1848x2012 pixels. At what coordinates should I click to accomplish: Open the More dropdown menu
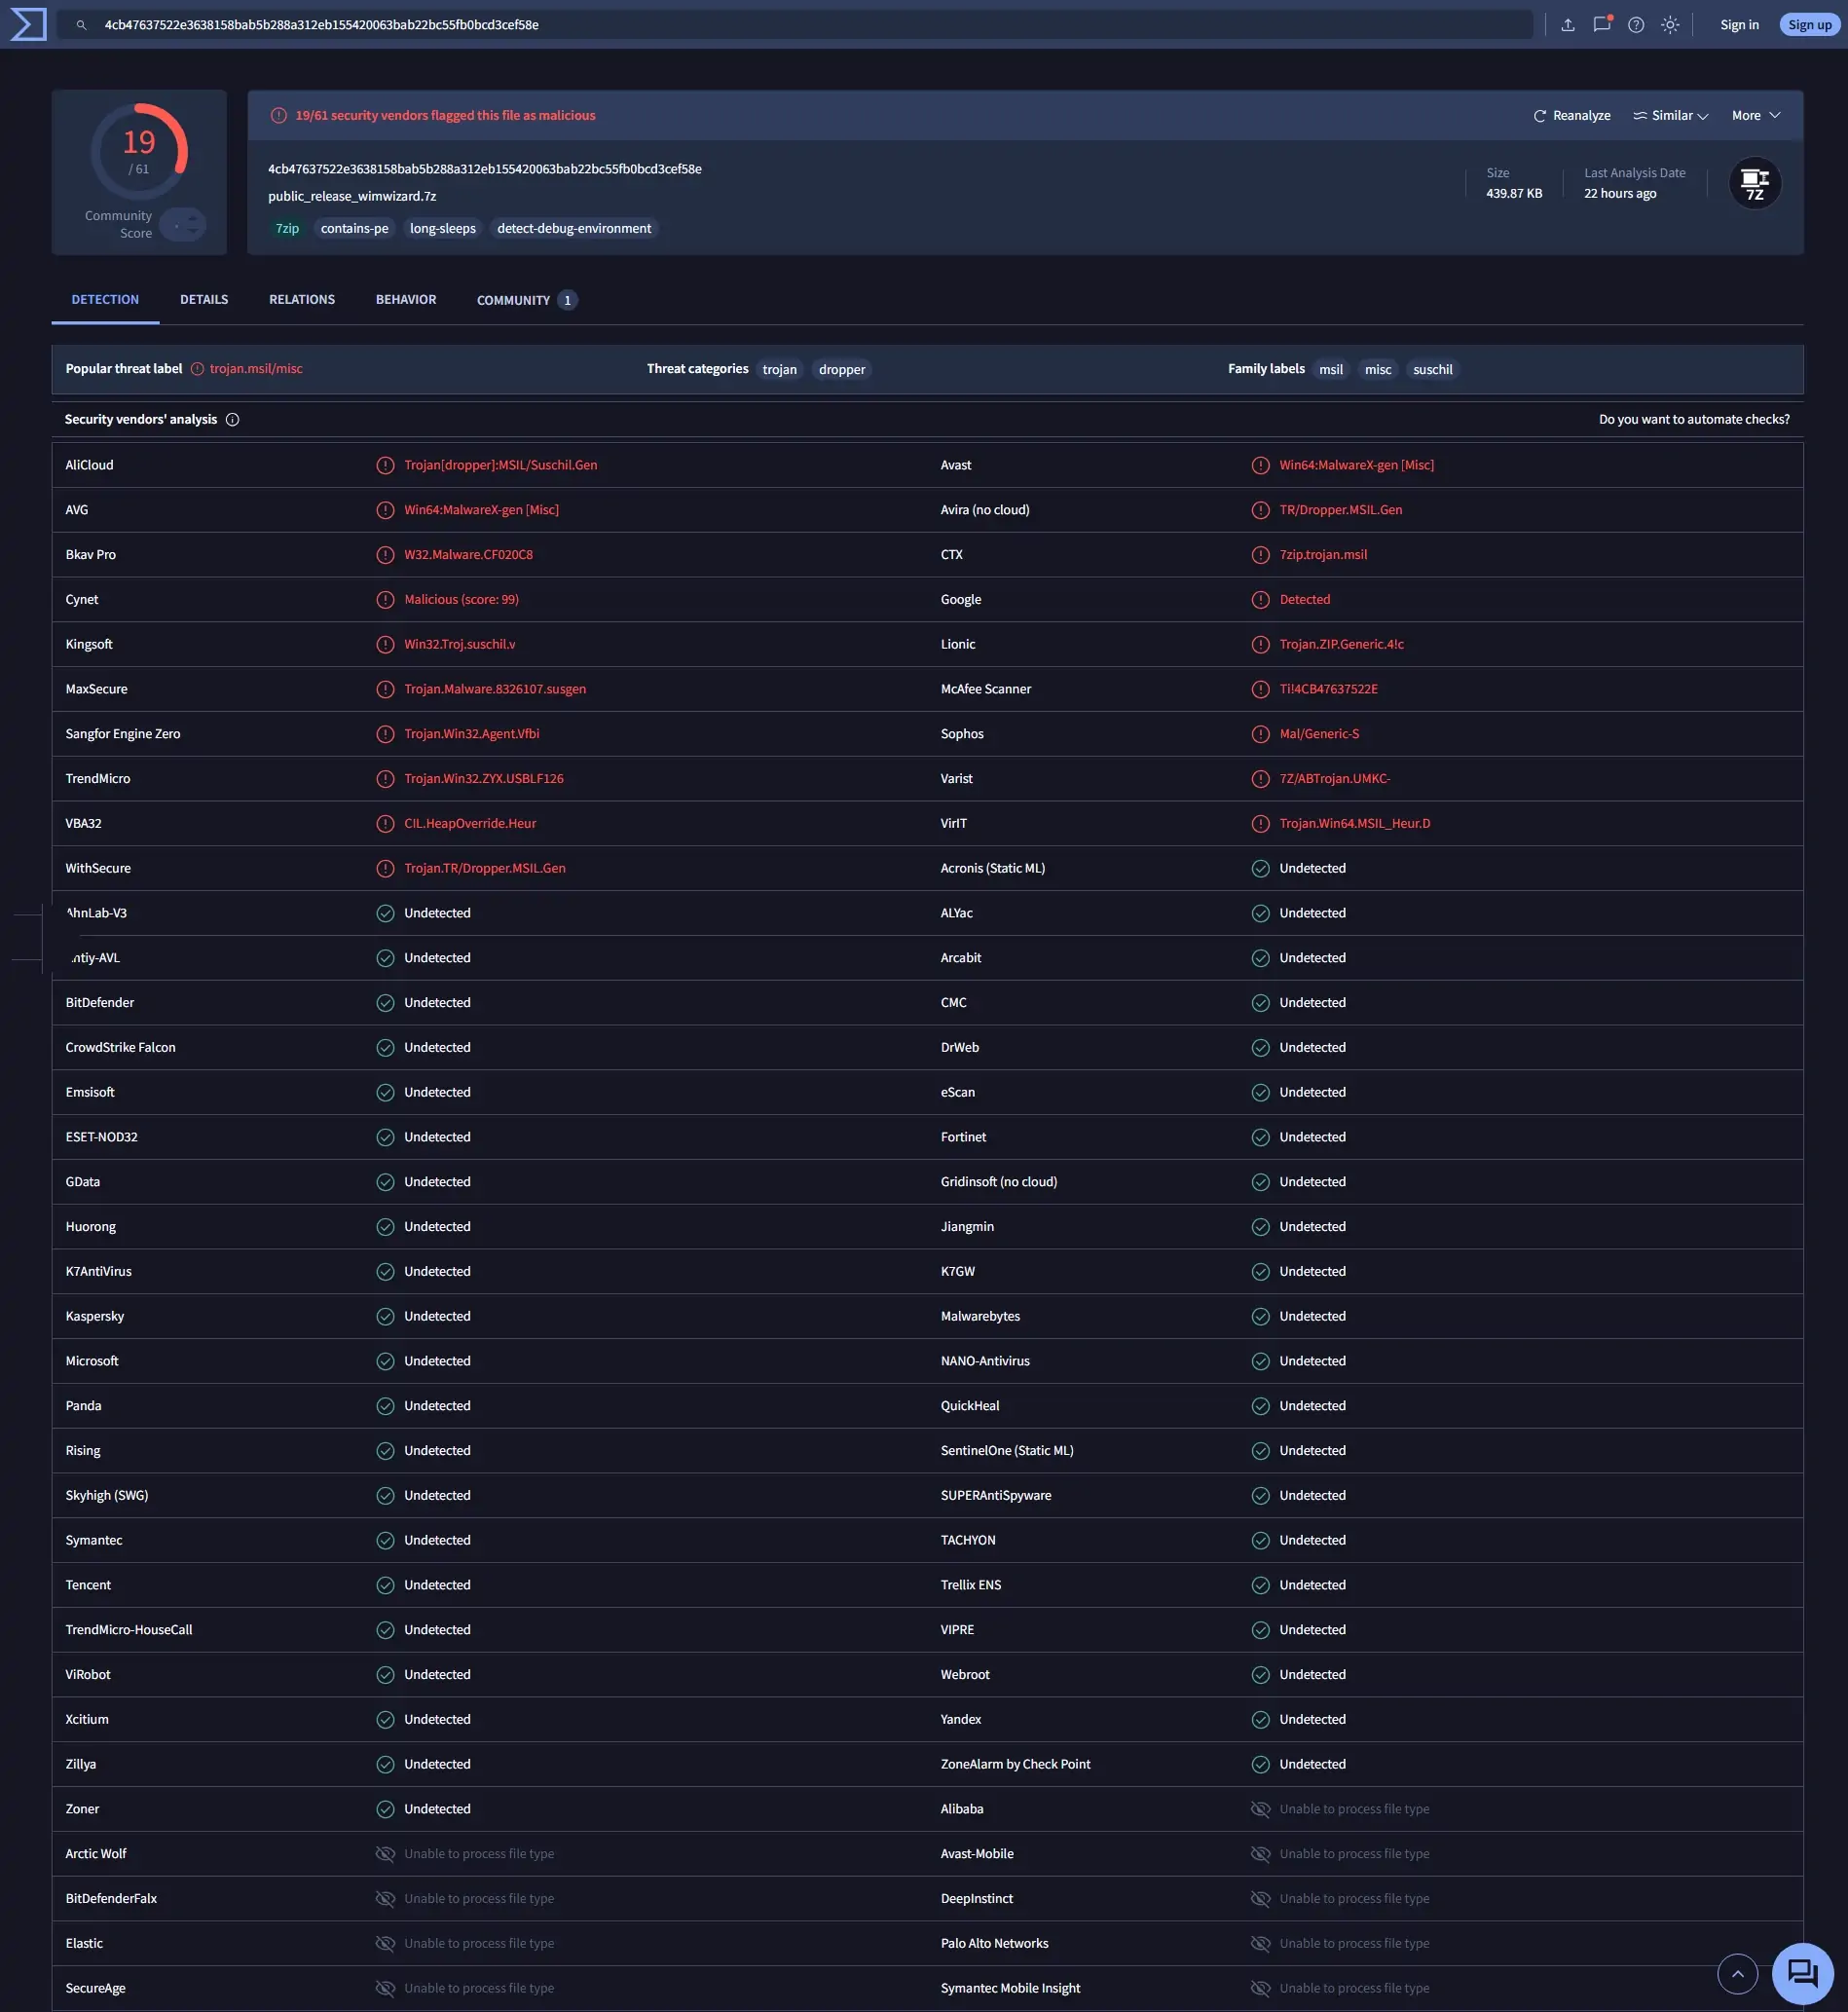point(1756,116)
